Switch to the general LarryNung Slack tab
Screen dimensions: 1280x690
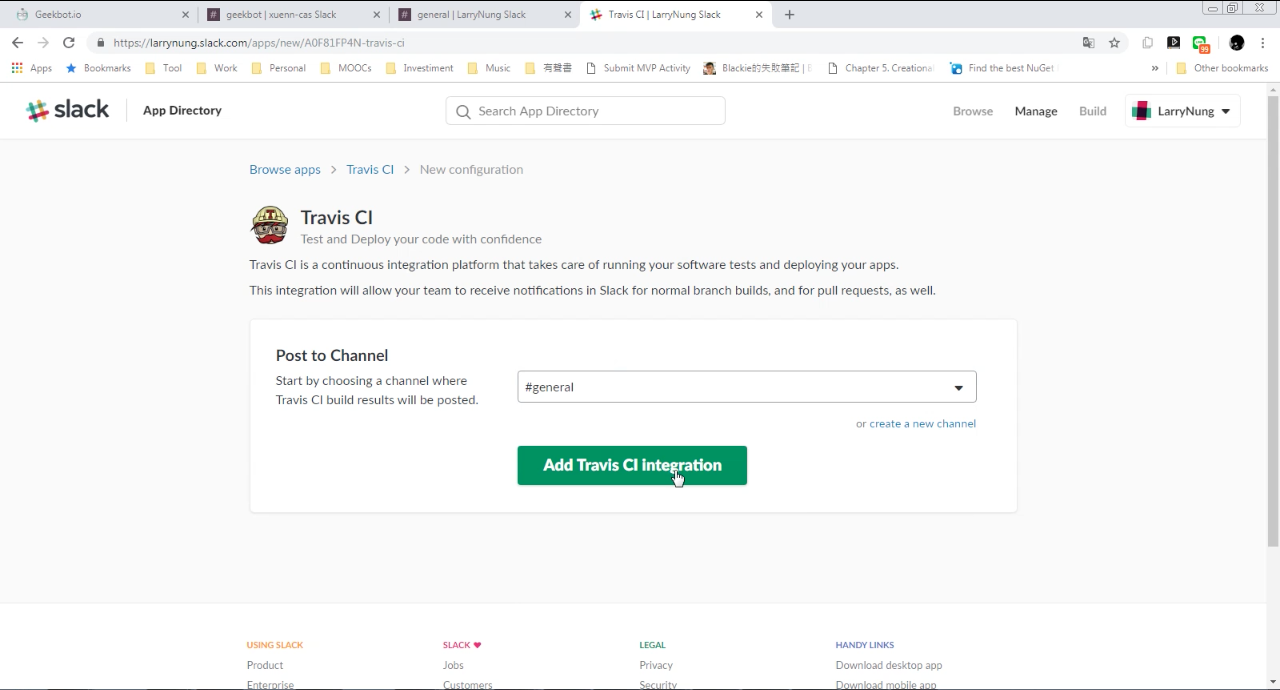(485, 15)
